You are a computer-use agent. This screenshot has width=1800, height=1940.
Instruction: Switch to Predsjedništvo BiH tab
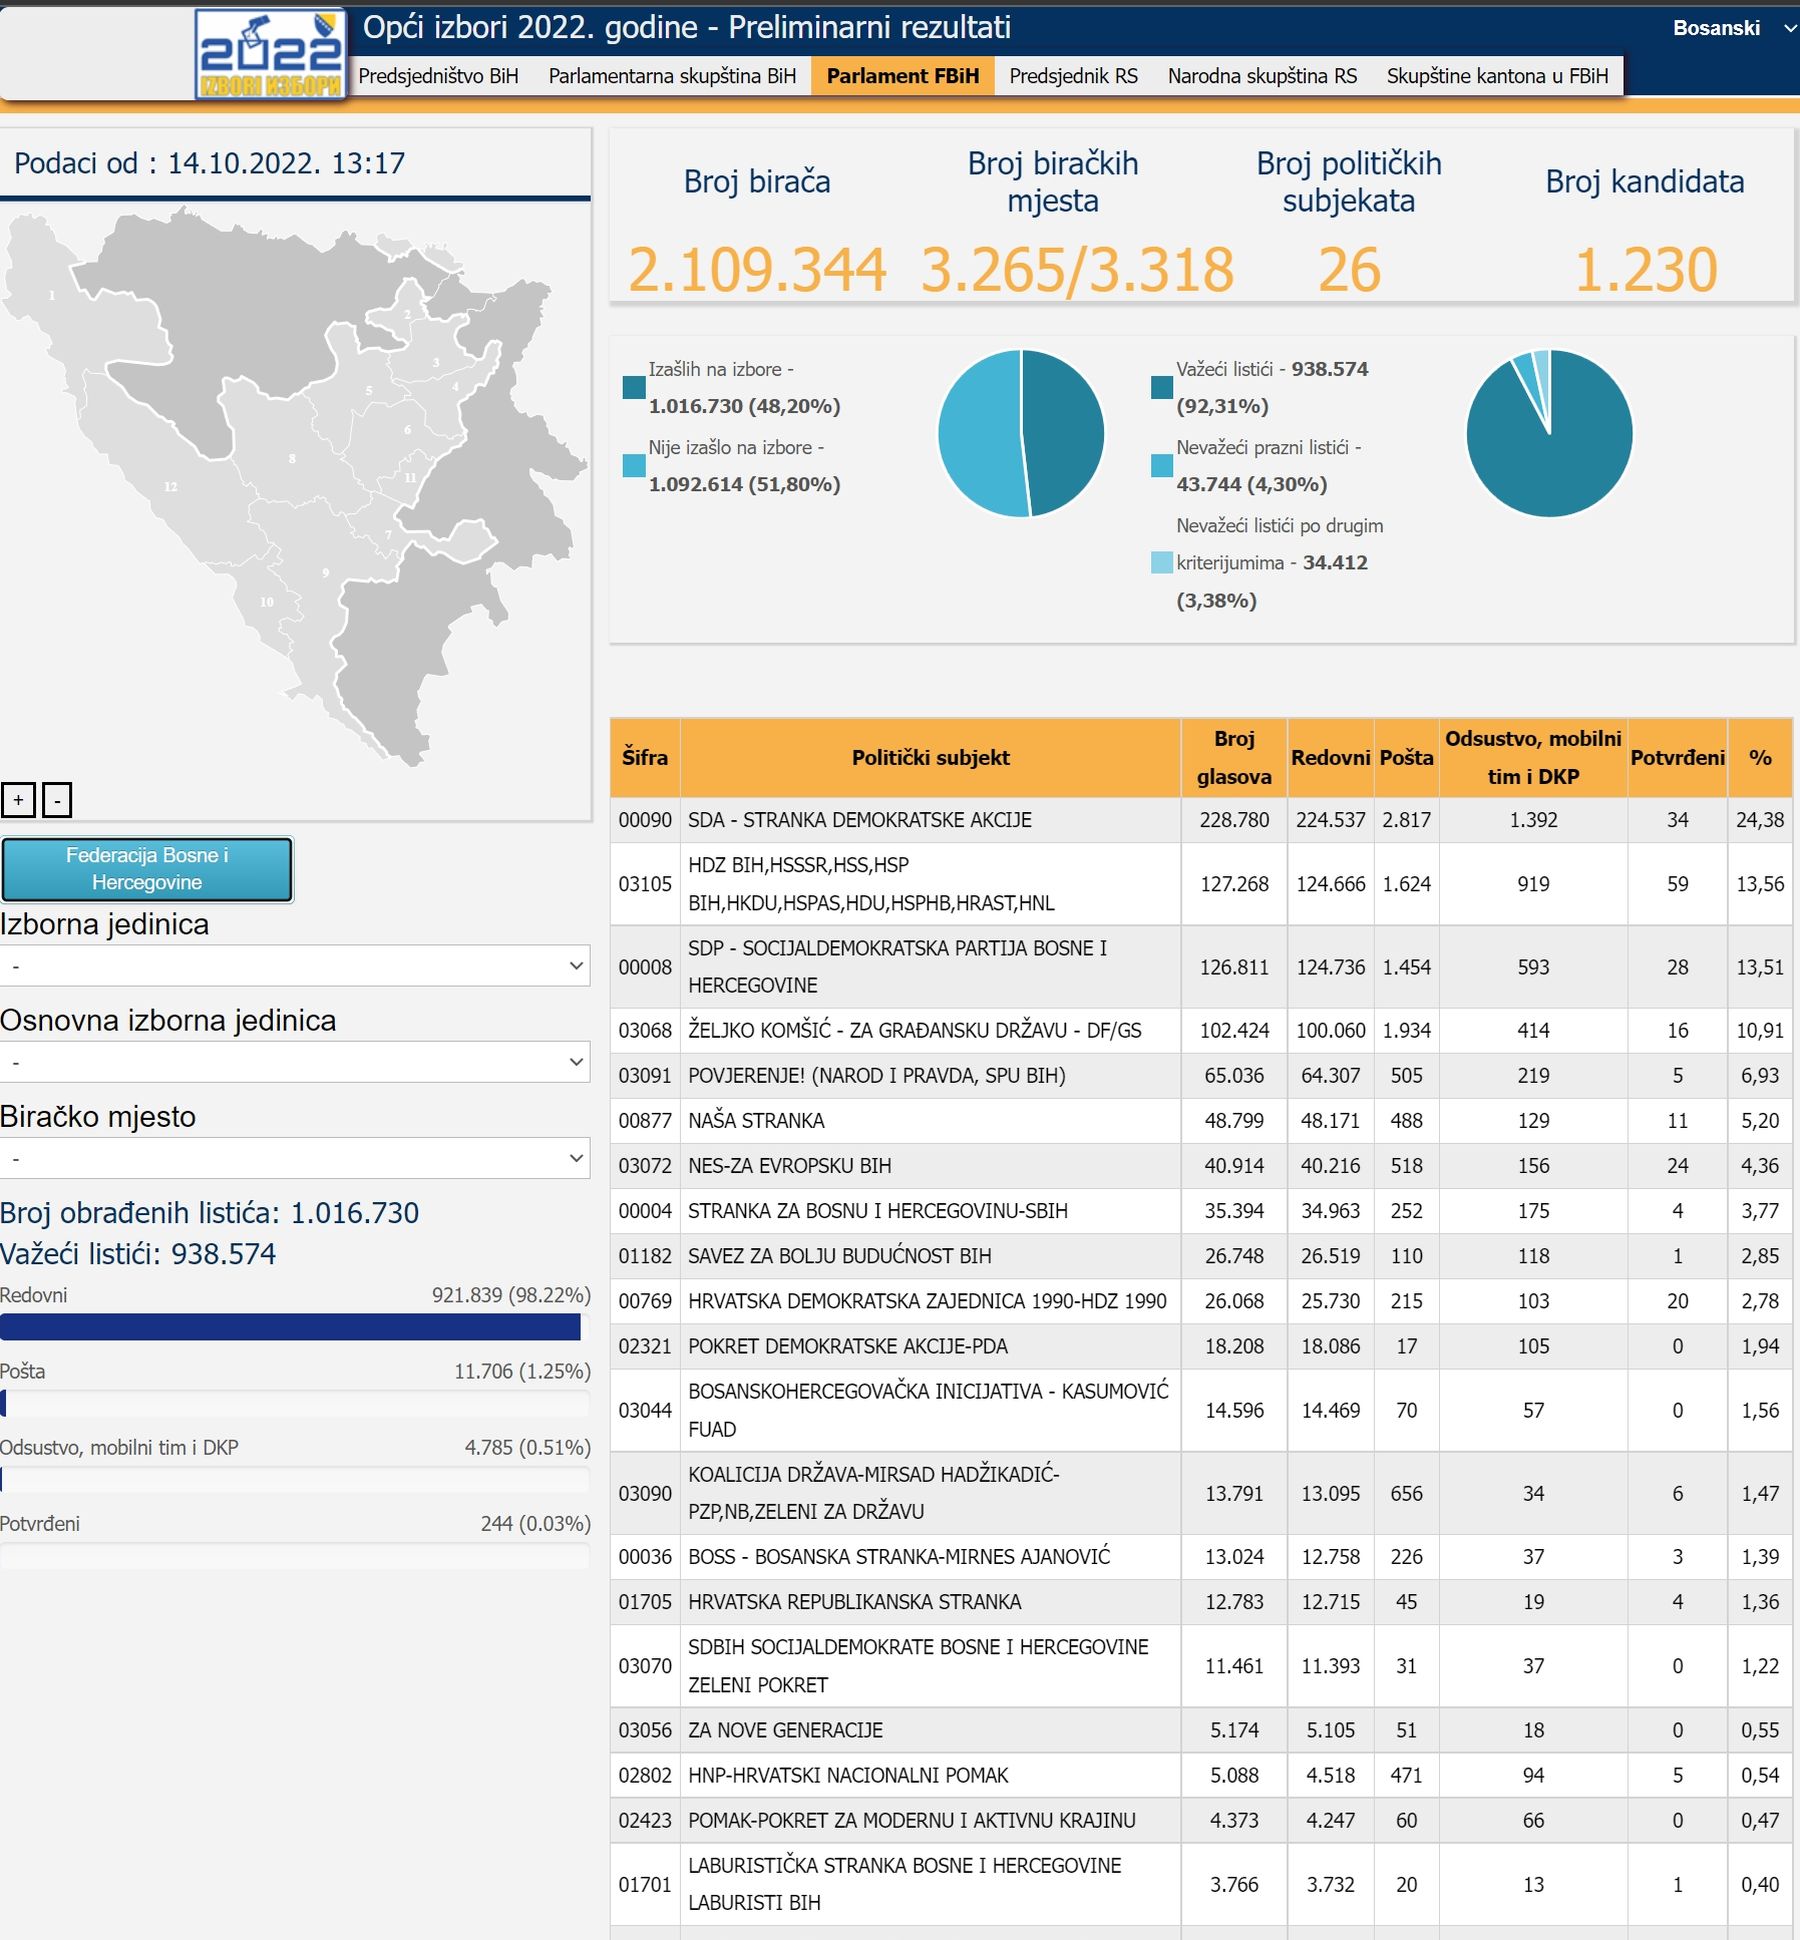[x=438, y=76]
